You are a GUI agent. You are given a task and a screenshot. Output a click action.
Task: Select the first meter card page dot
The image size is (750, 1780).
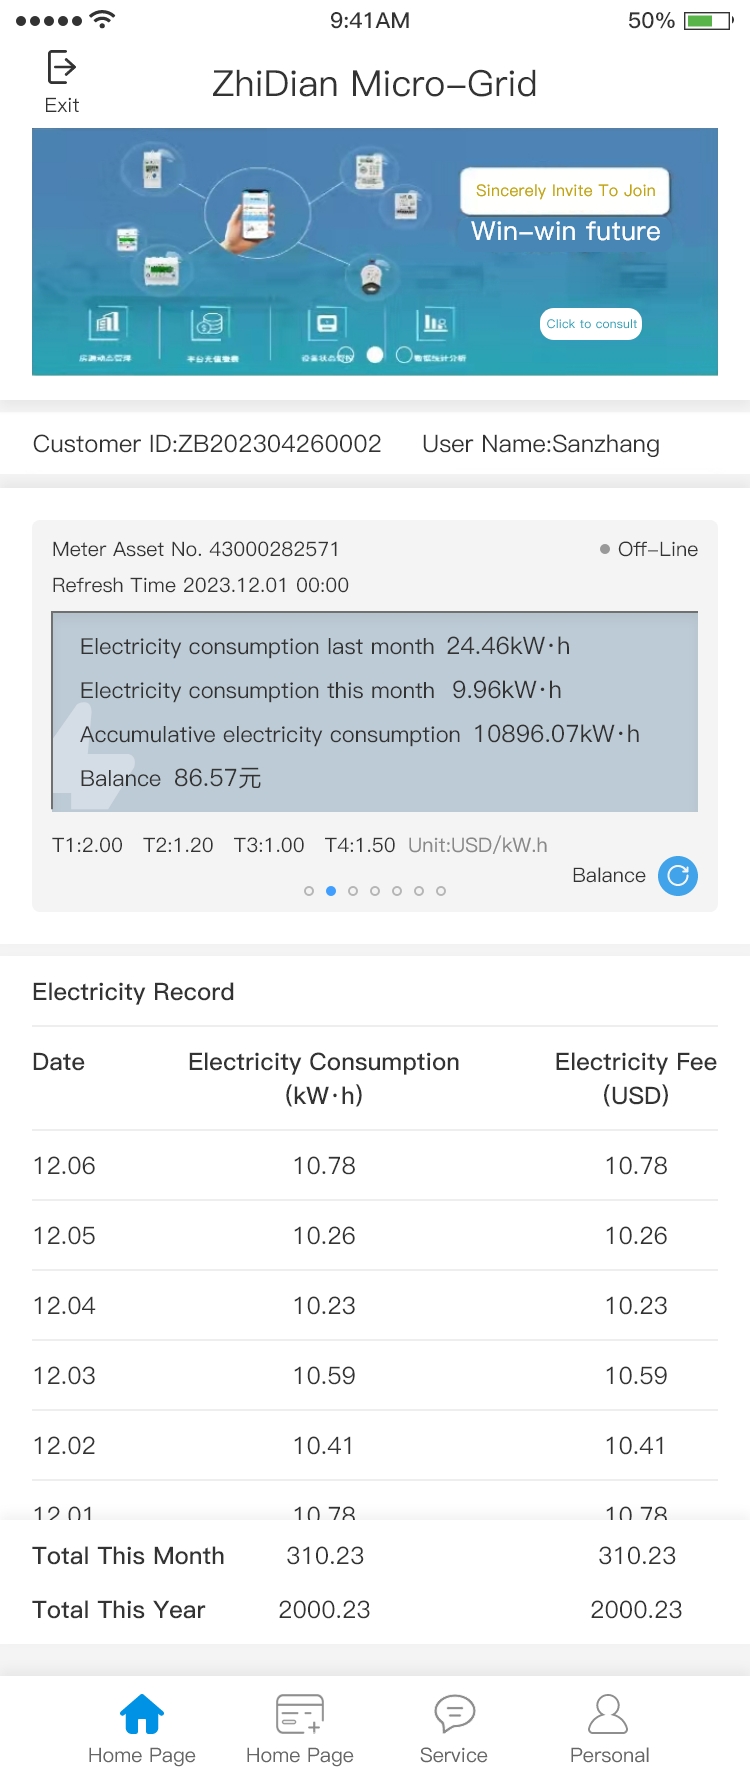pyautogui.click(x=309, y=891)
